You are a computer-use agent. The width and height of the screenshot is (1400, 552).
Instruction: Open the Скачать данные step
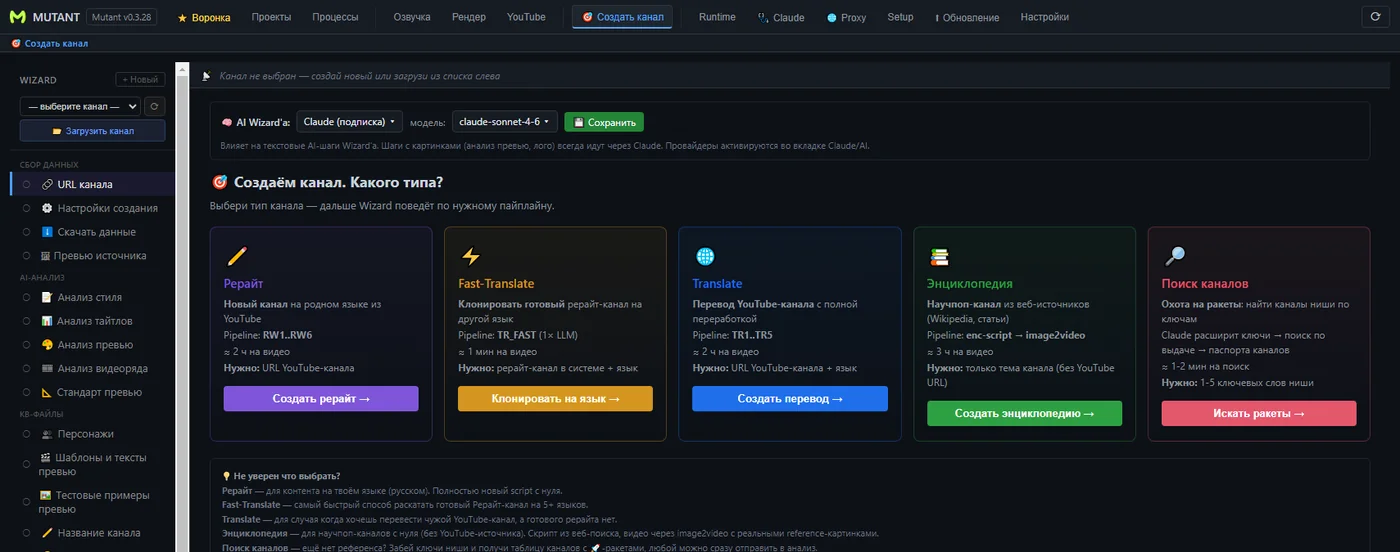coord(92,232)
